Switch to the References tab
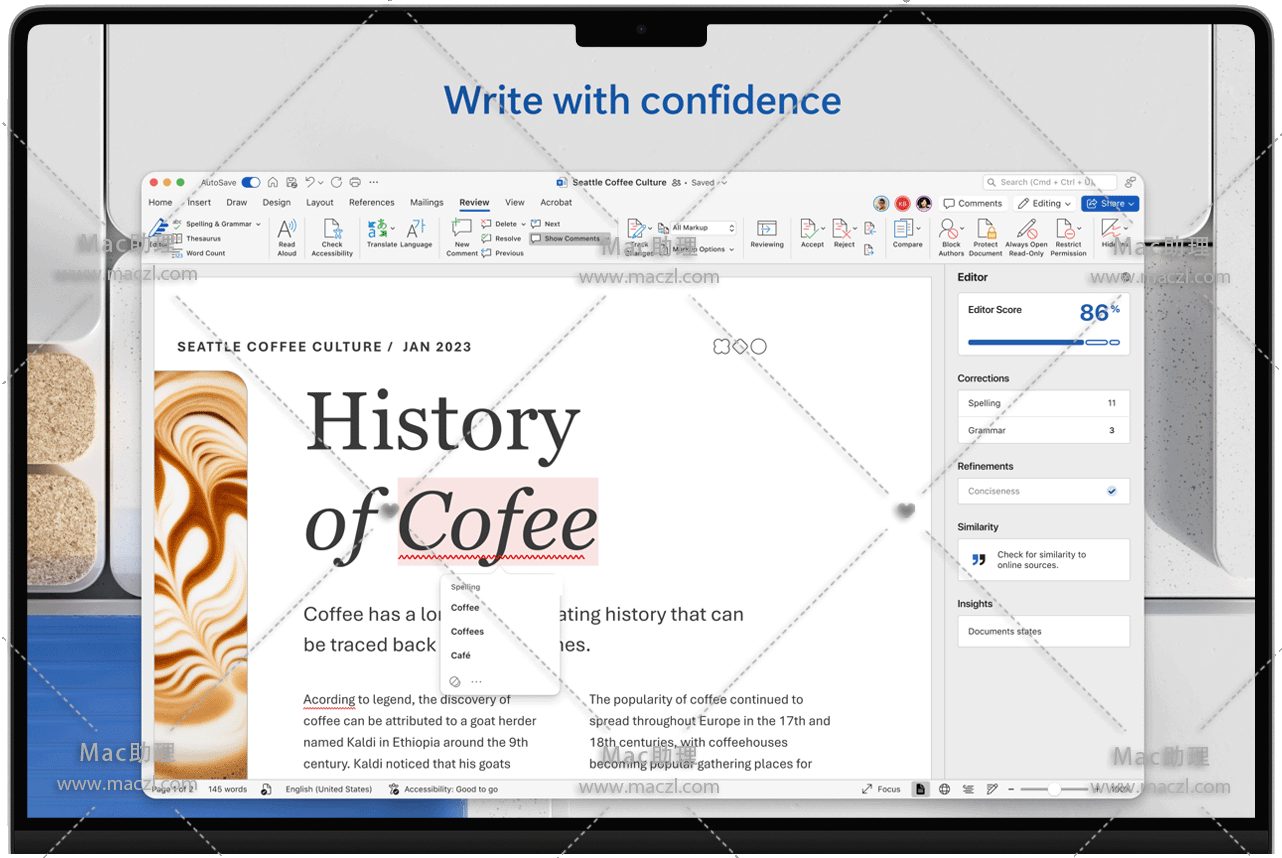The height and width of the screenshot is (858, 1282). [x=371, y=203]
